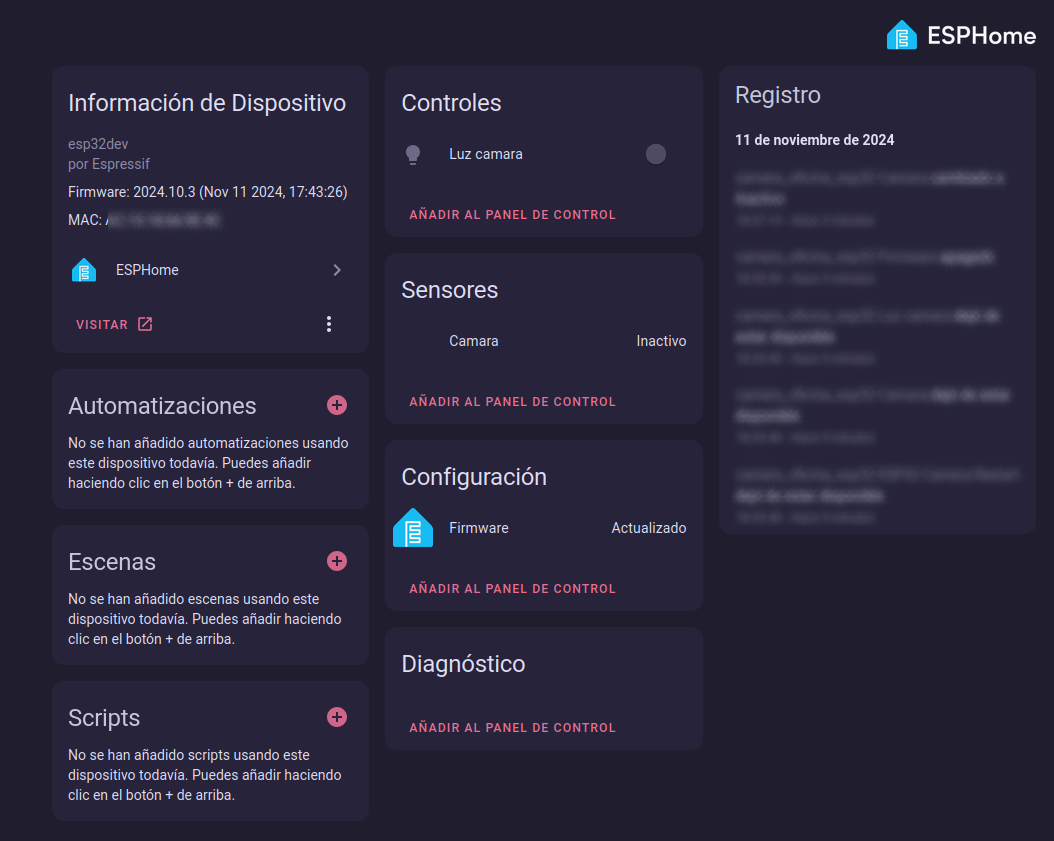Click VISITAR to open device page
The image size is (1054, 841).
(114, 324)
